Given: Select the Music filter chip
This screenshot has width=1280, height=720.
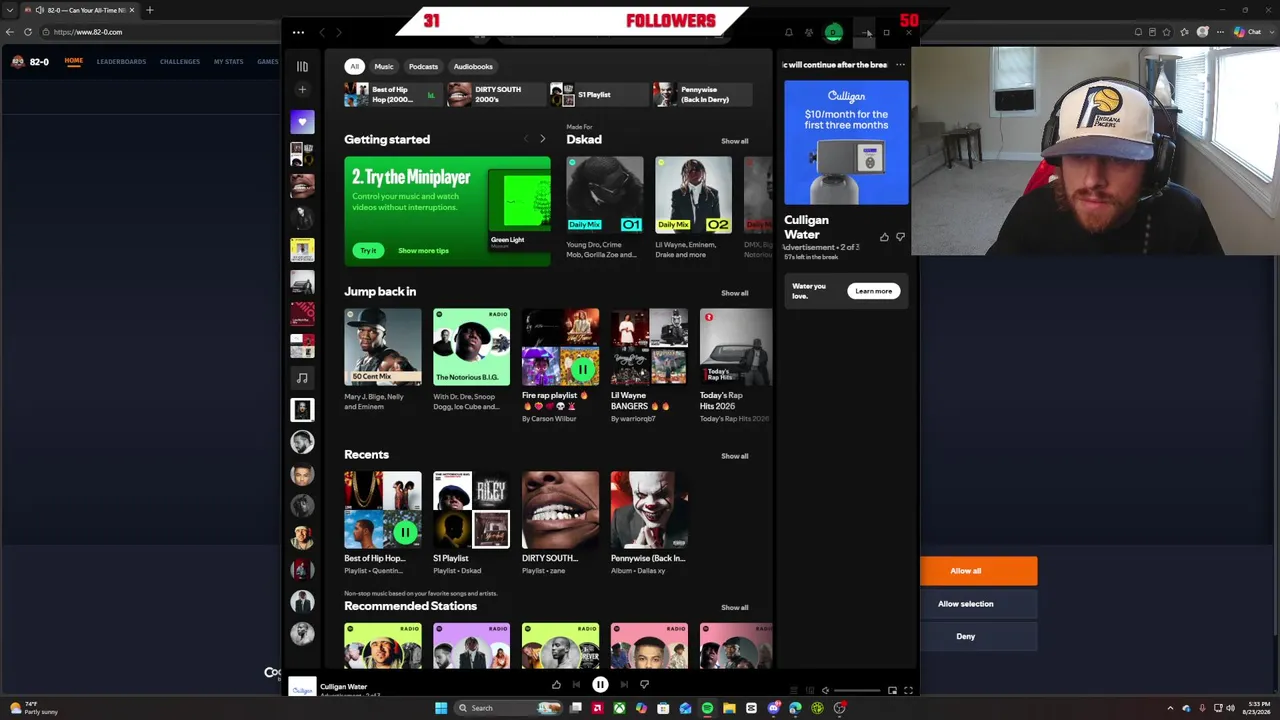Looking at the screenshot, I should (384, 67).
